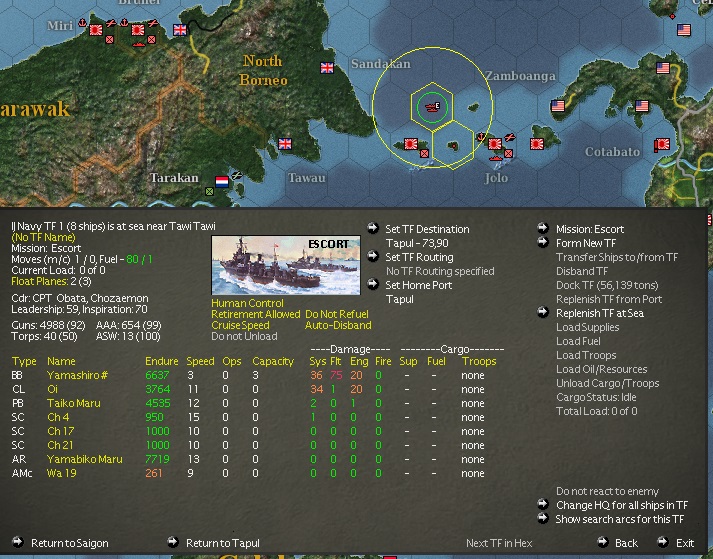Click the US flag near Zamboanga
This screenshot has width=713, height=559.
(x=558, y=106)
